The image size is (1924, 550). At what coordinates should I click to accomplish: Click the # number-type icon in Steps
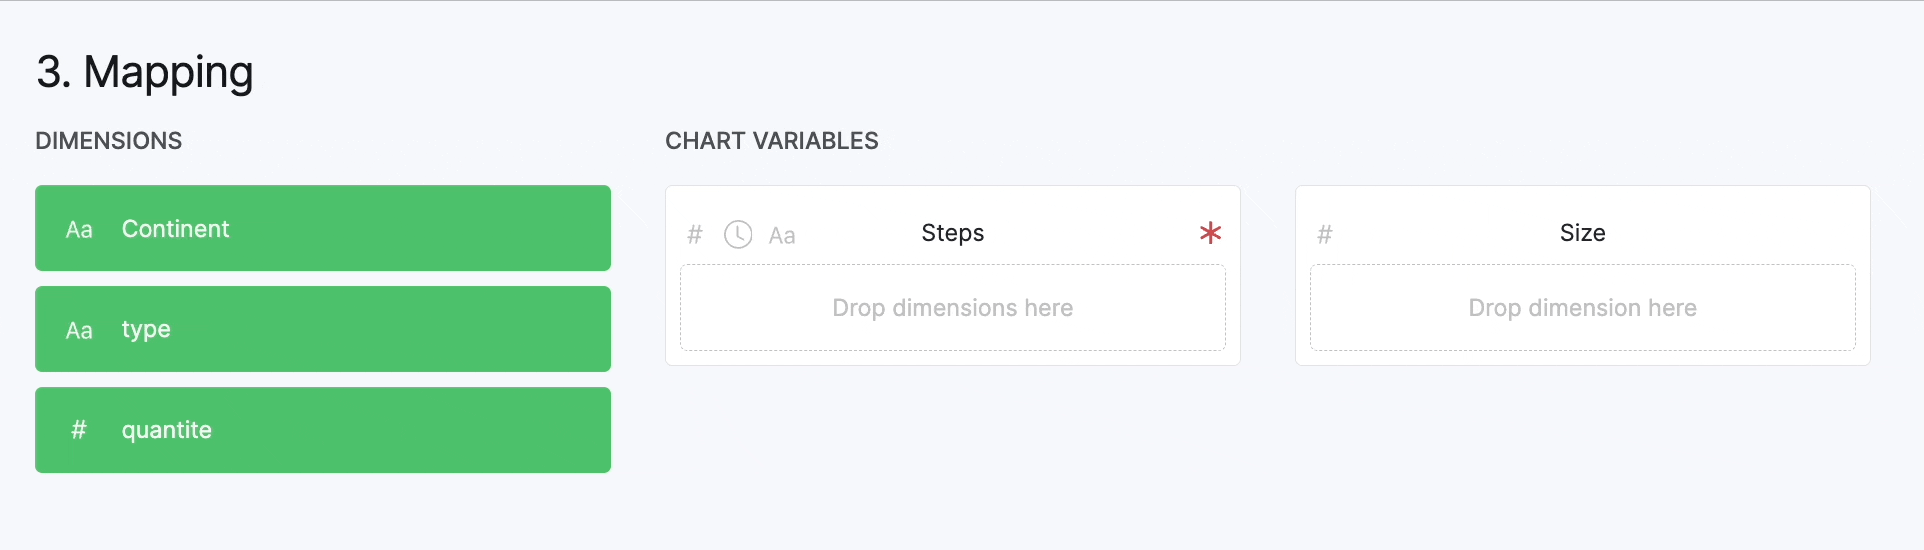[695, 235]
